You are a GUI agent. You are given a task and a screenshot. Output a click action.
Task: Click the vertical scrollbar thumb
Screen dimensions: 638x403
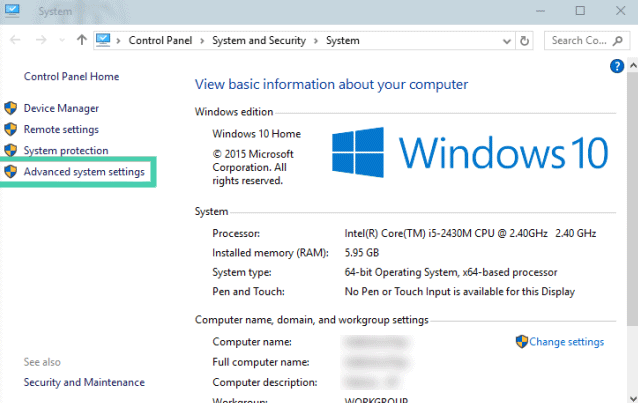pyautogui.click(x=633, y=199)
